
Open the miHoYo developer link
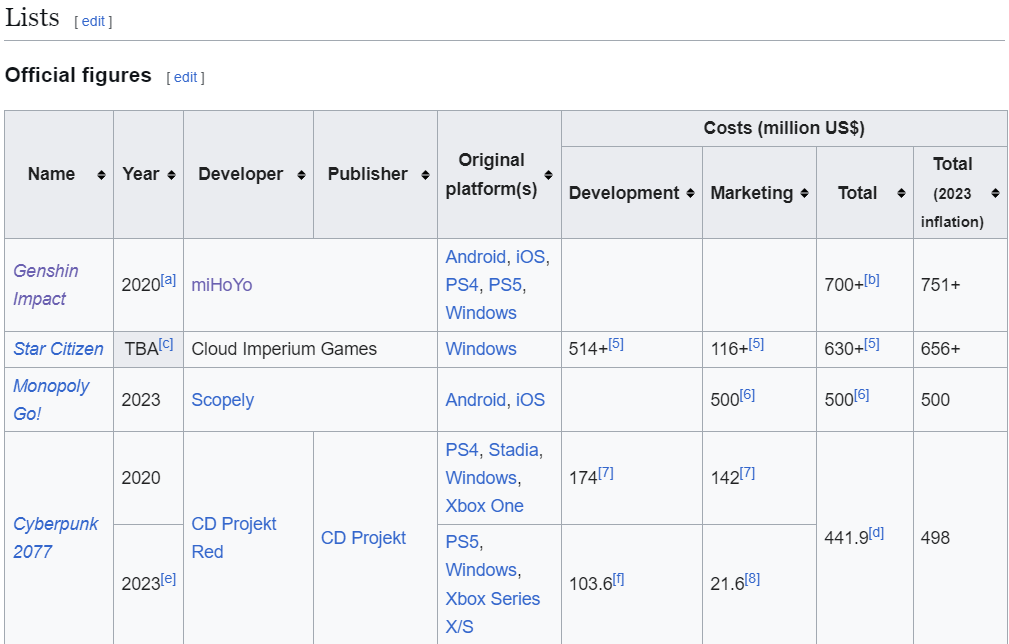point(221,284)
